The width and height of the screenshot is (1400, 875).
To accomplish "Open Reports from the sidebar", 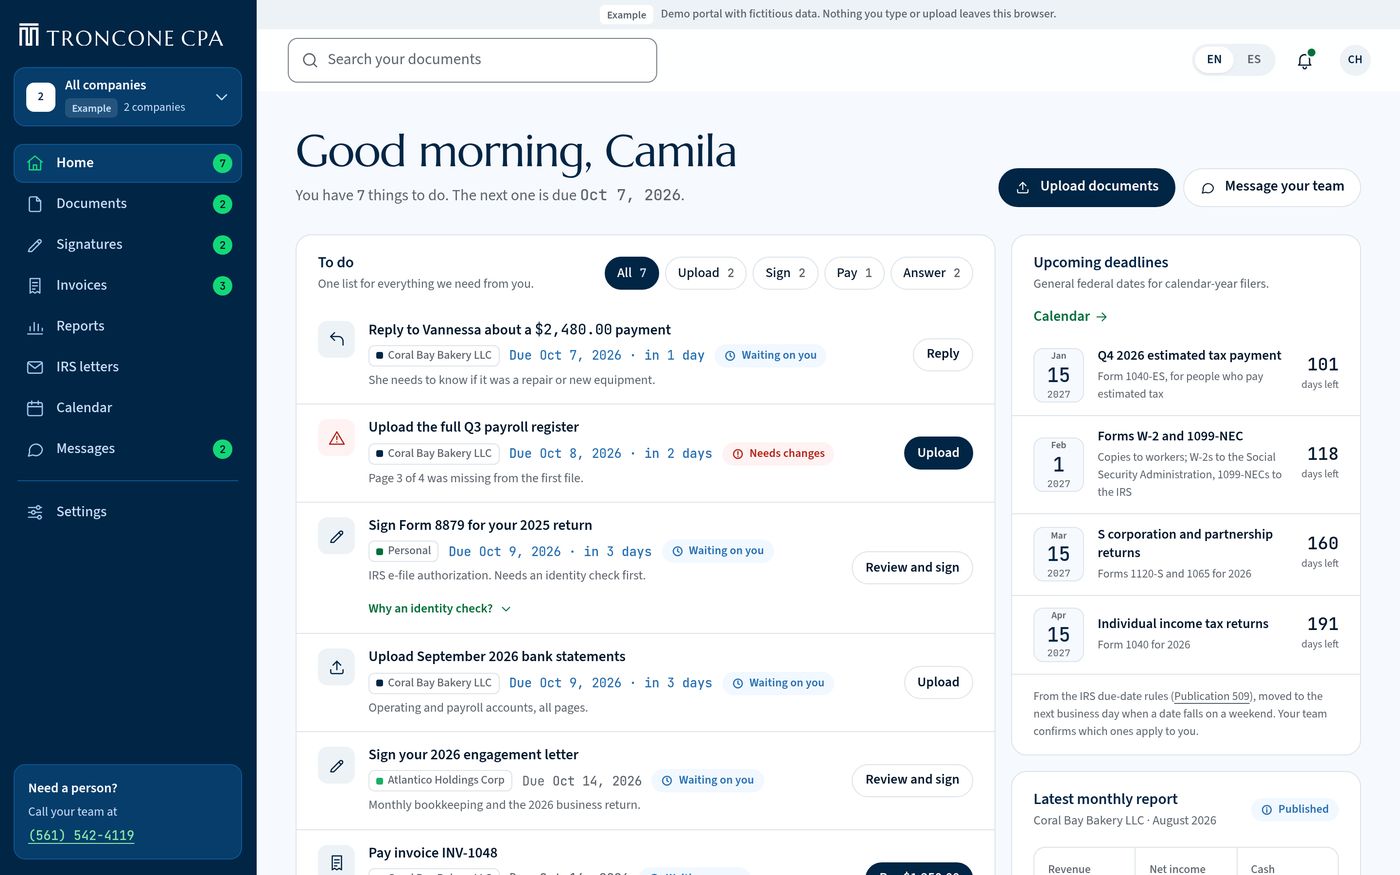I will 128,327.
